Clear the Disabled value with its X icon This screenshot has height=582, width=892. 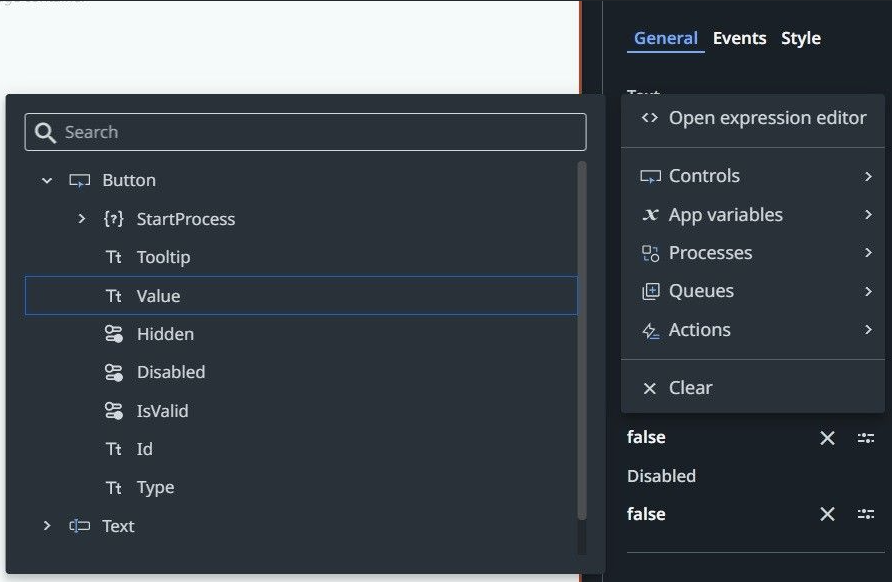[x=827, y=514]
